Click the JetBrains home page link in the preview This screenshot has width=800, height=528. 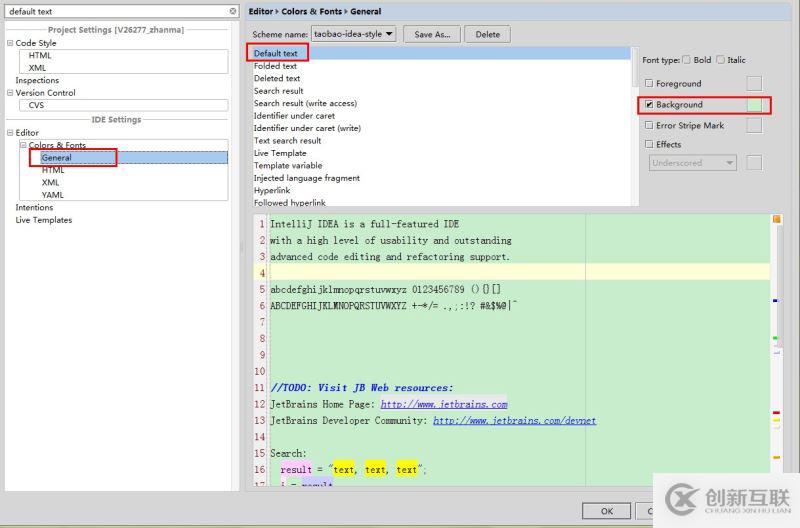(443, 404)
